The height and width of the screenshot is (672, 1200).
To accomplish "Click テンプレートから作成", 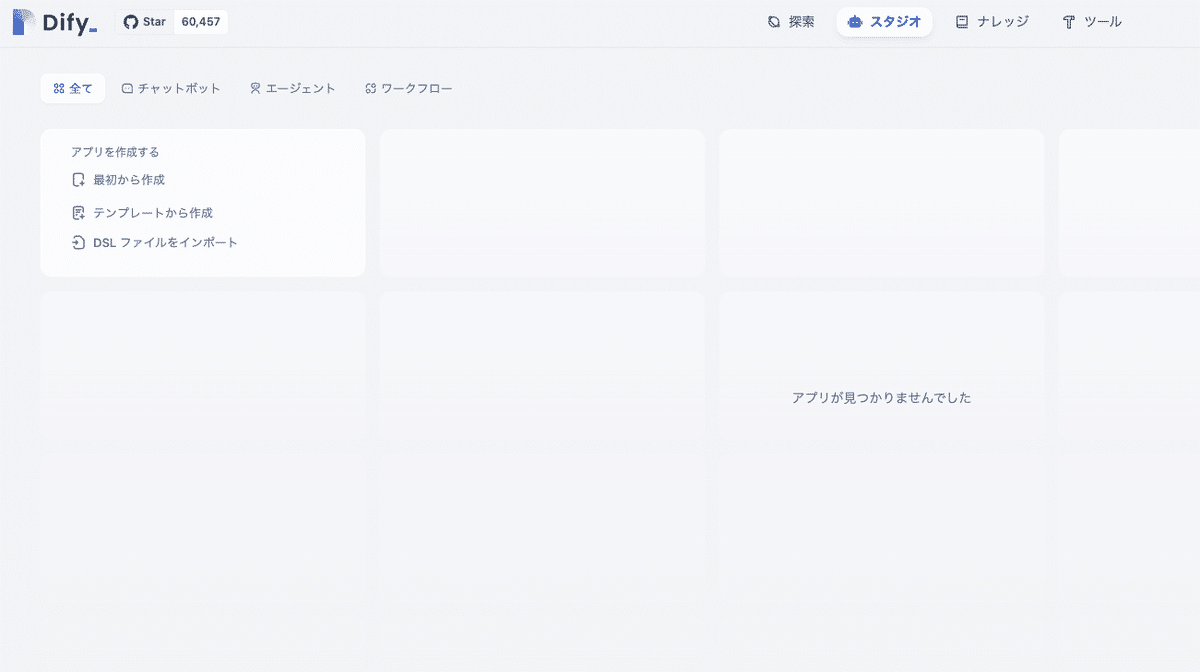I will (x=143, y=213).
